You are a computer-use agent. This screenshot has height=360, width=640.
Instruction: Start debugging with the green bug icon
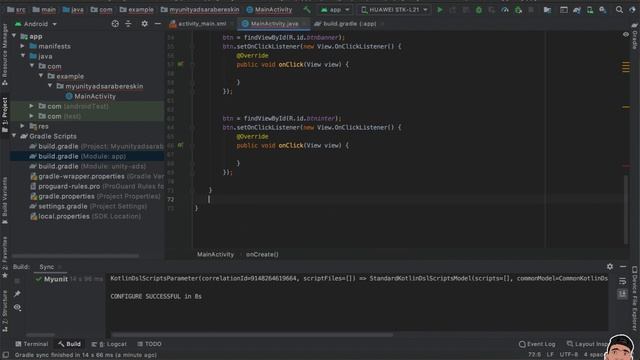pyautogui.click(x=479, y=9)
